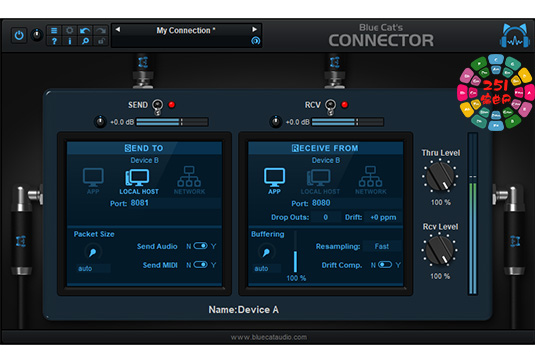Viewport: 535px width, 363px height.
Task: Click the red RCV status LED
Action: pos(345,105)
